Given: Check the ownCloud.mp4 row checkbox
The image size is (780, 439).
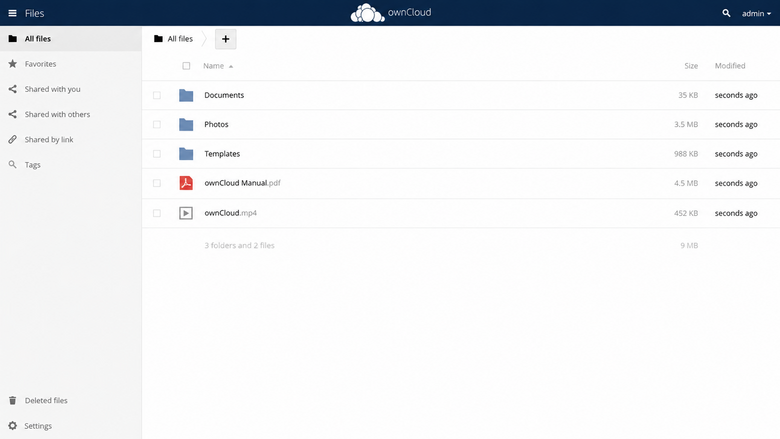Looking at the screenshot, I should coord(157,213).
